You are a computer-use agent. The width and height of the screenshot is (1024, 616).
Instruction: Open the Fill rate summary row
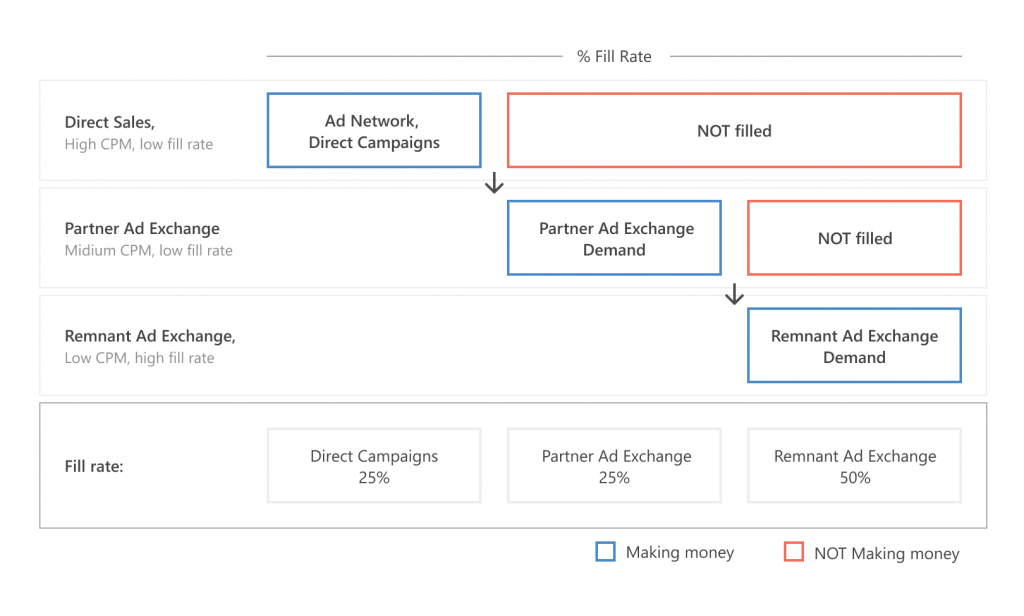(x=96, y=466)
